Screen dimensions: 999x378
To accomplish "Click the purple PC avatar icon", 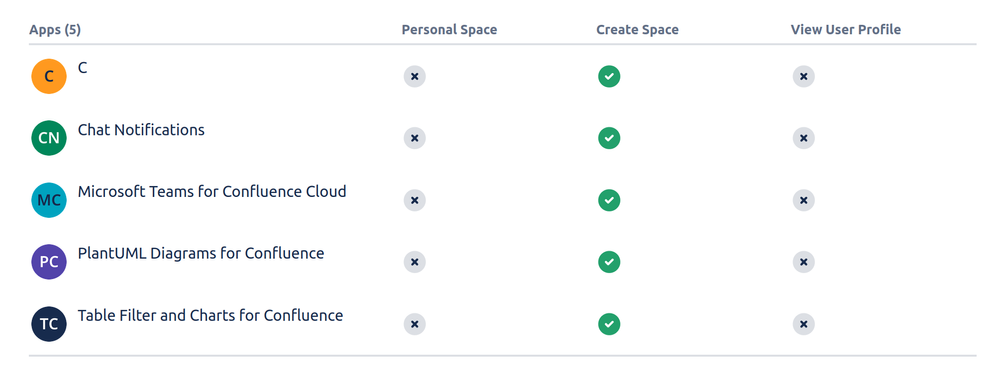I will [49, 262].
